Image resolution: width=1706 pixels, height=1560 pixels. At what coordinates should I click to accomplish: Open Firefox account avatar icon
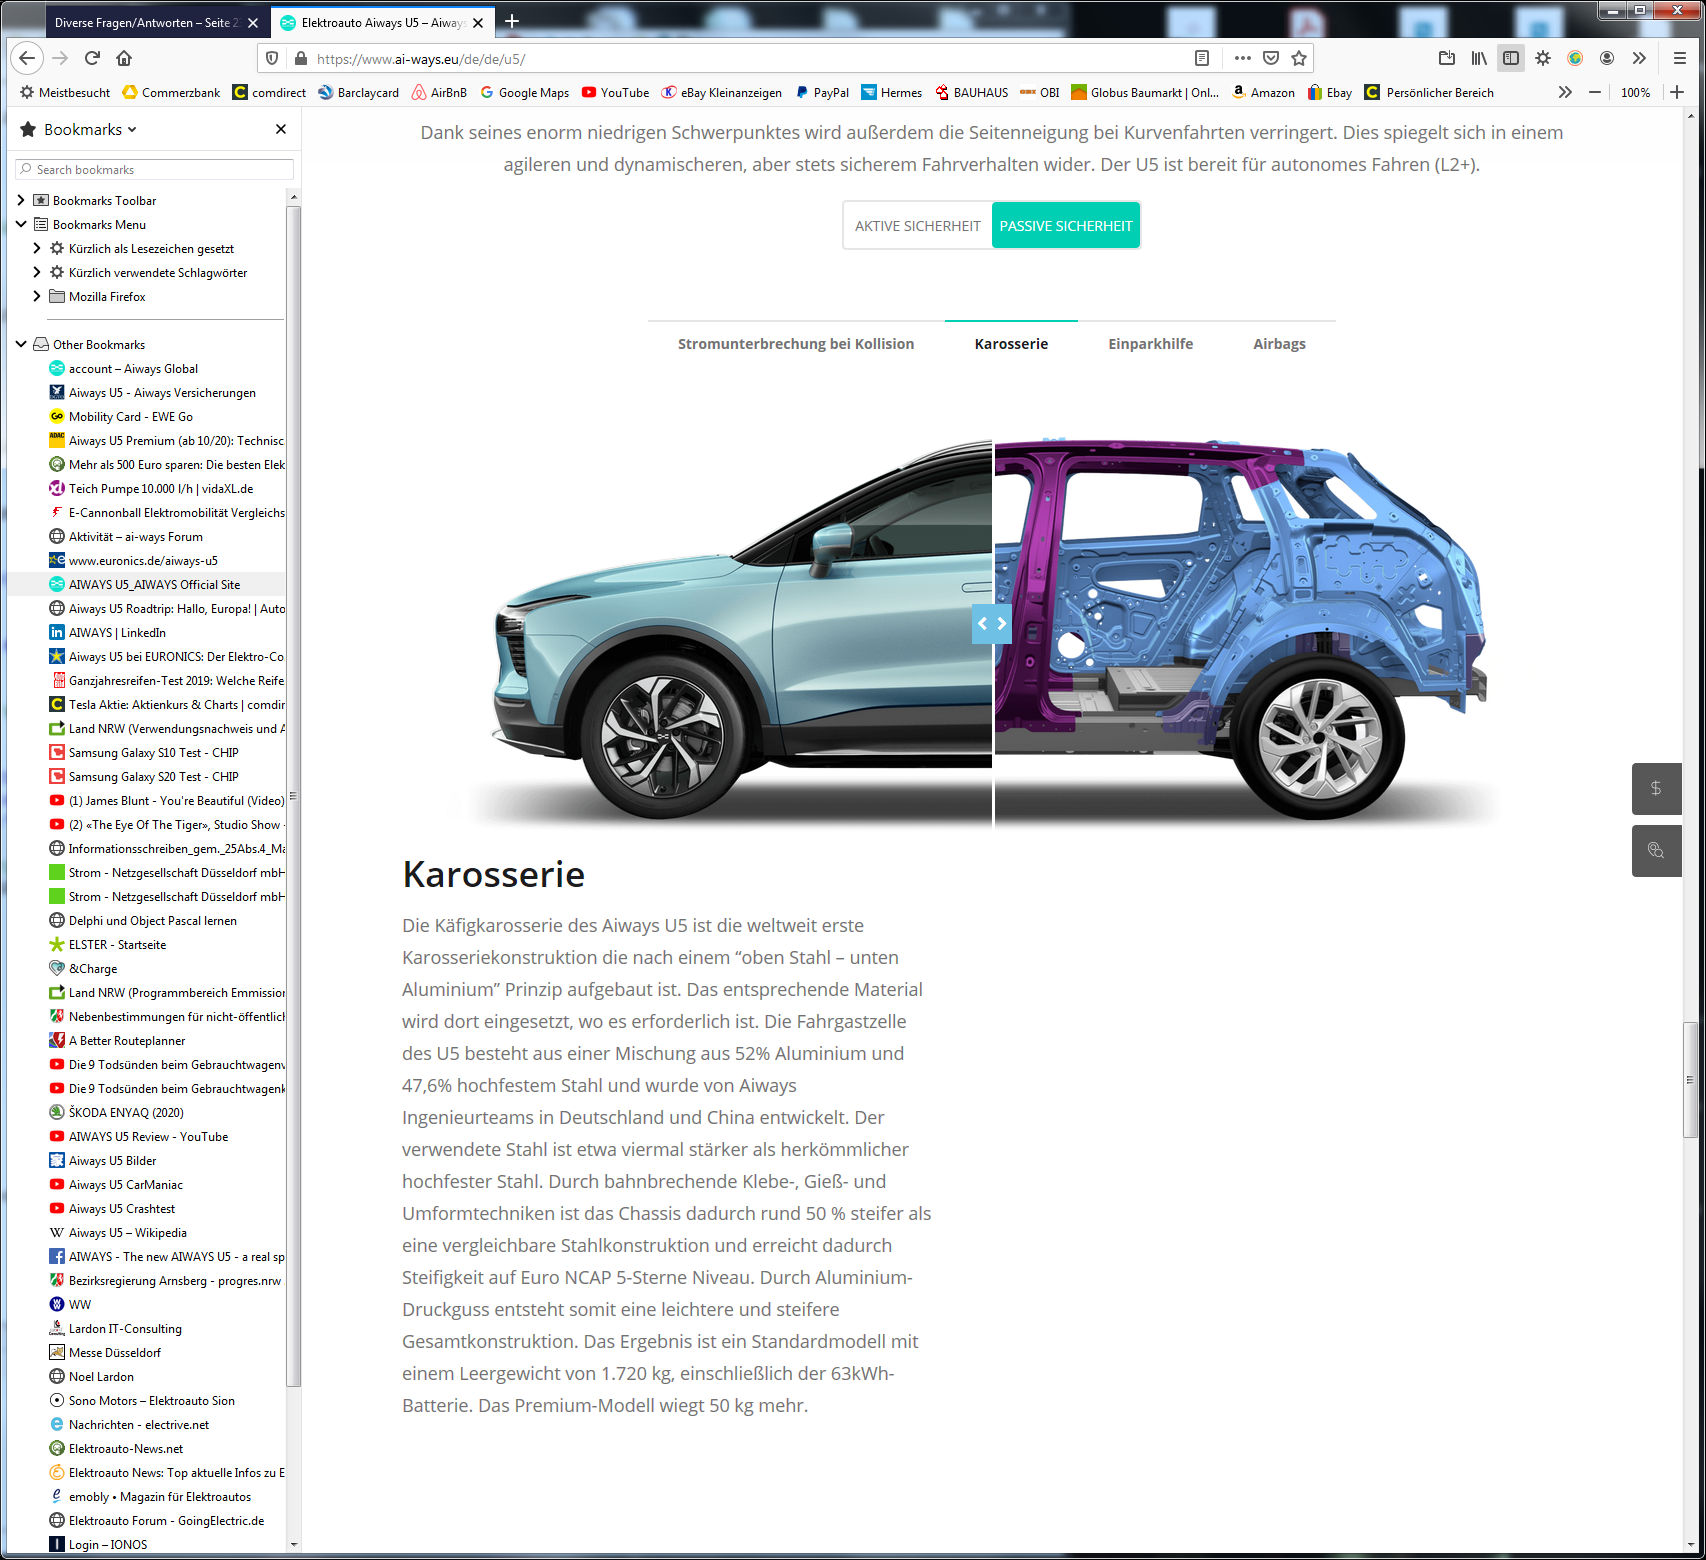(1607, 58)
